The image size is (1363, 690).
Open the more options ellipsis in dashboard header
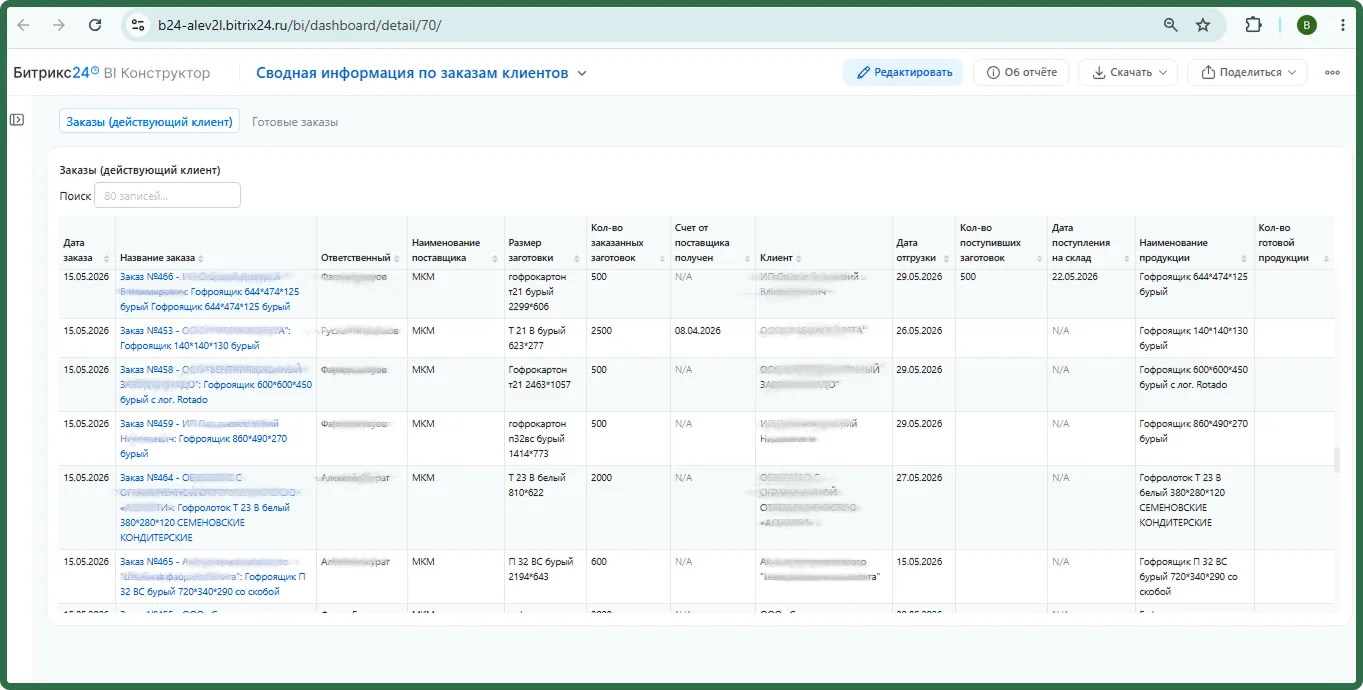pyautogui.click(x=1332, y=72)
